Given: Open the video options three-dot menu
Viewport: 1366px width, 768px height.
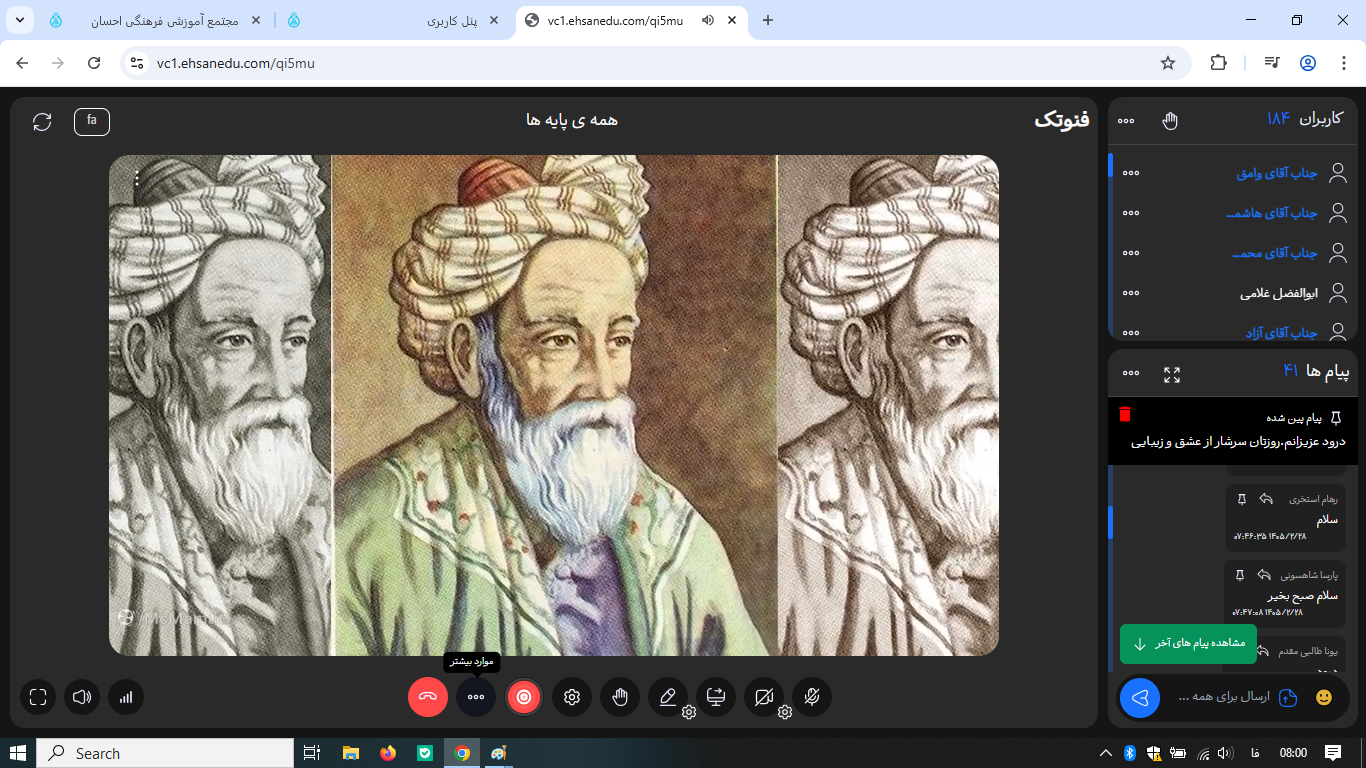Looking at the screenshot, I should tap(137, 179).
